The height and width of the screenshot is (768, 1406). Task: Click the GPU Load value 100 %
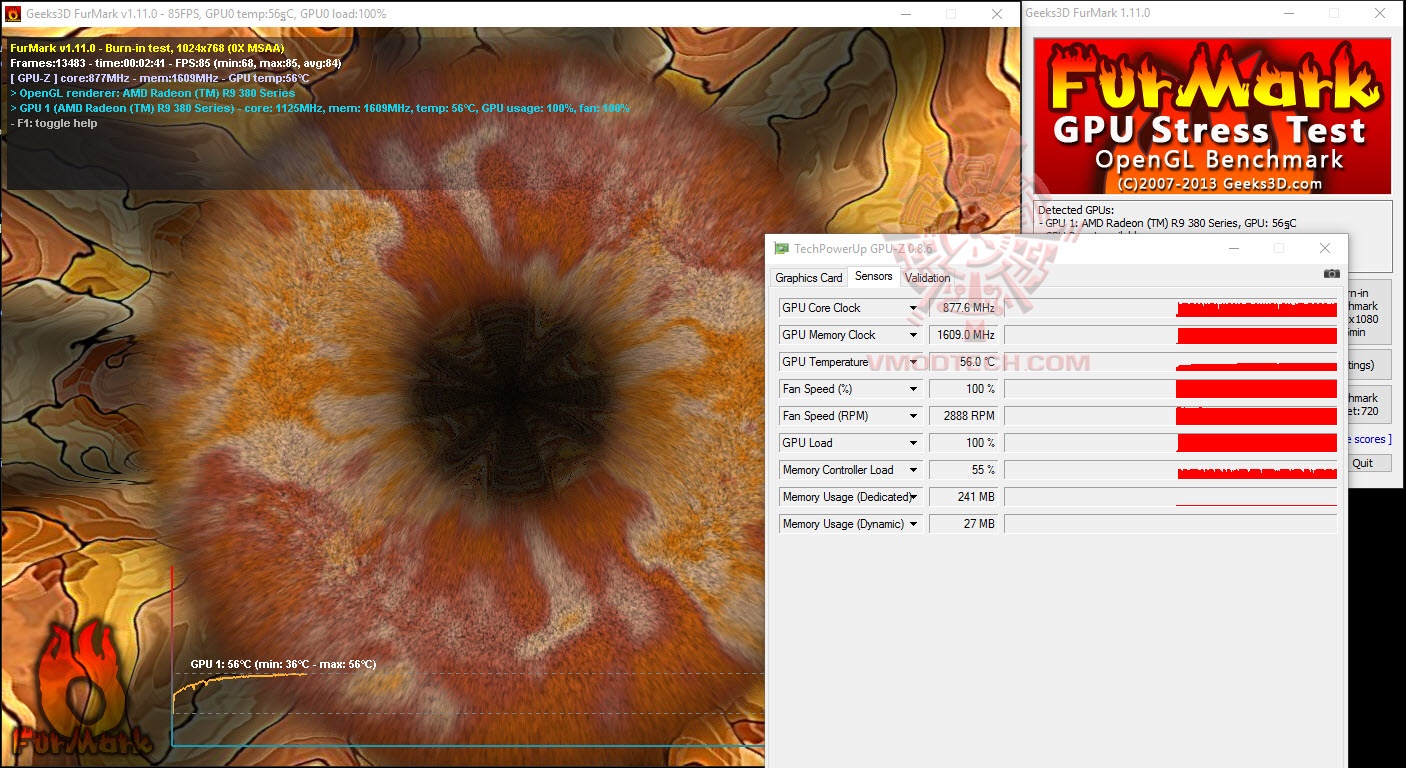964,443
